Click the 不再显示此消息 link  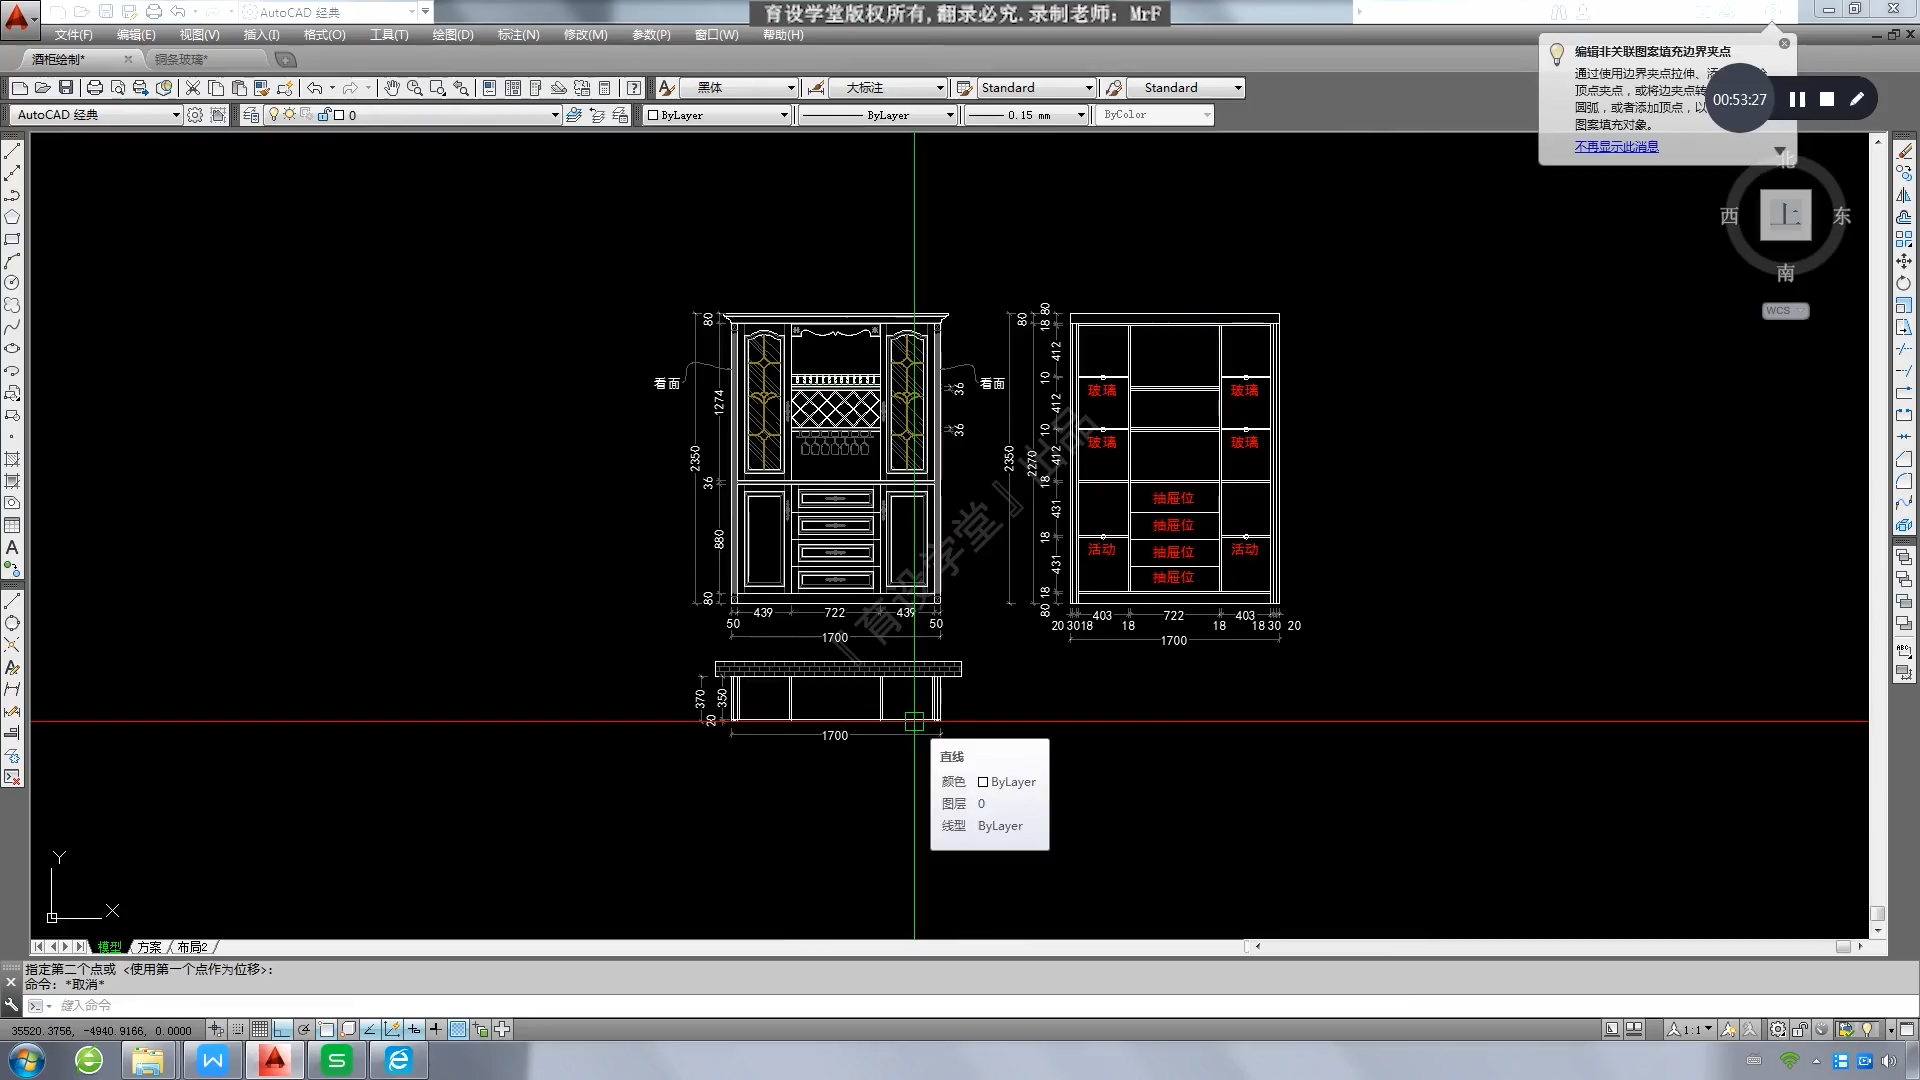coord(1616,147)
